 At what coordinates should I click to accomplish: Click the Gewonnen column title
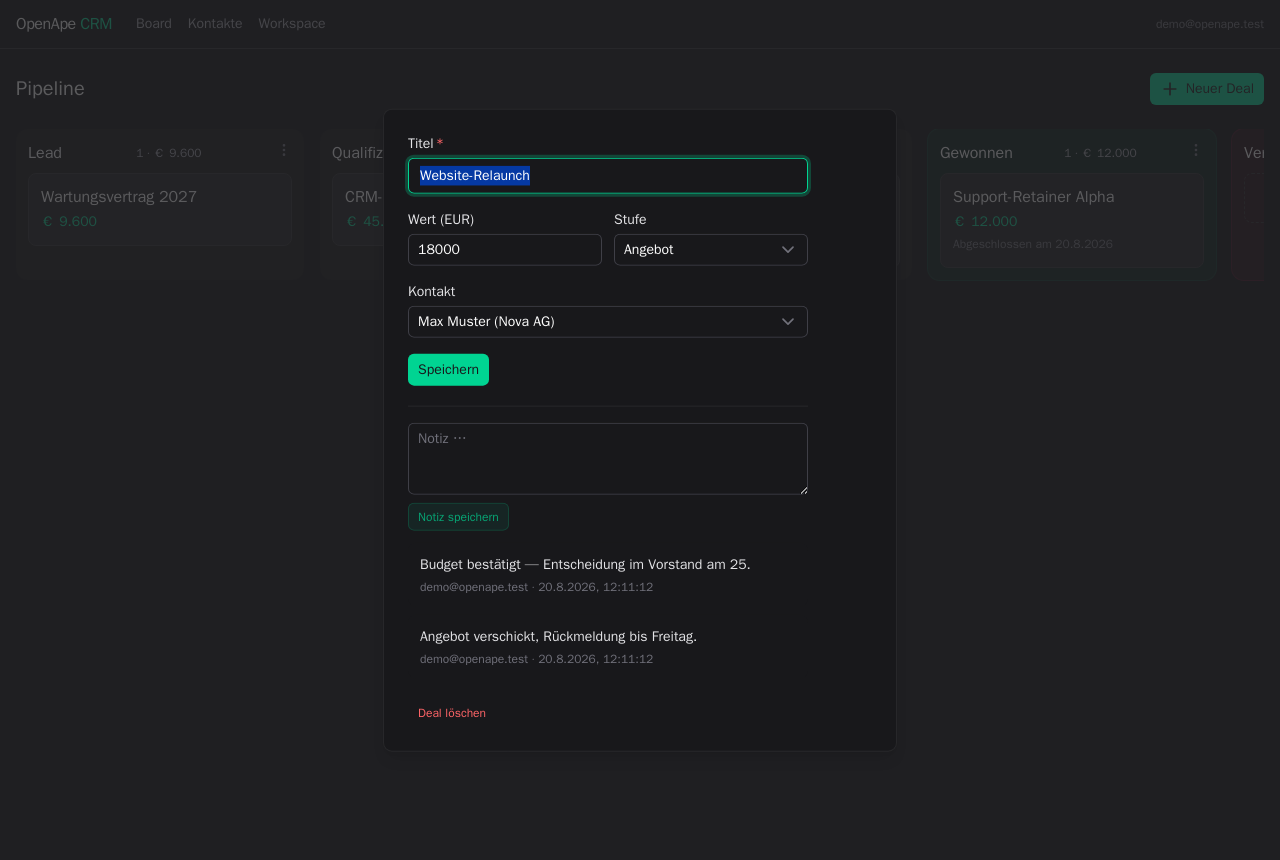tap(976, 153)
